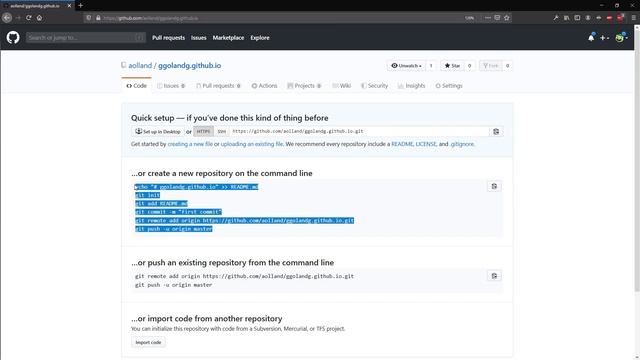The width and height of the screenshot is (640, 360).
Task: Toggle the browser sidebar icon
Action: [577, 18]
